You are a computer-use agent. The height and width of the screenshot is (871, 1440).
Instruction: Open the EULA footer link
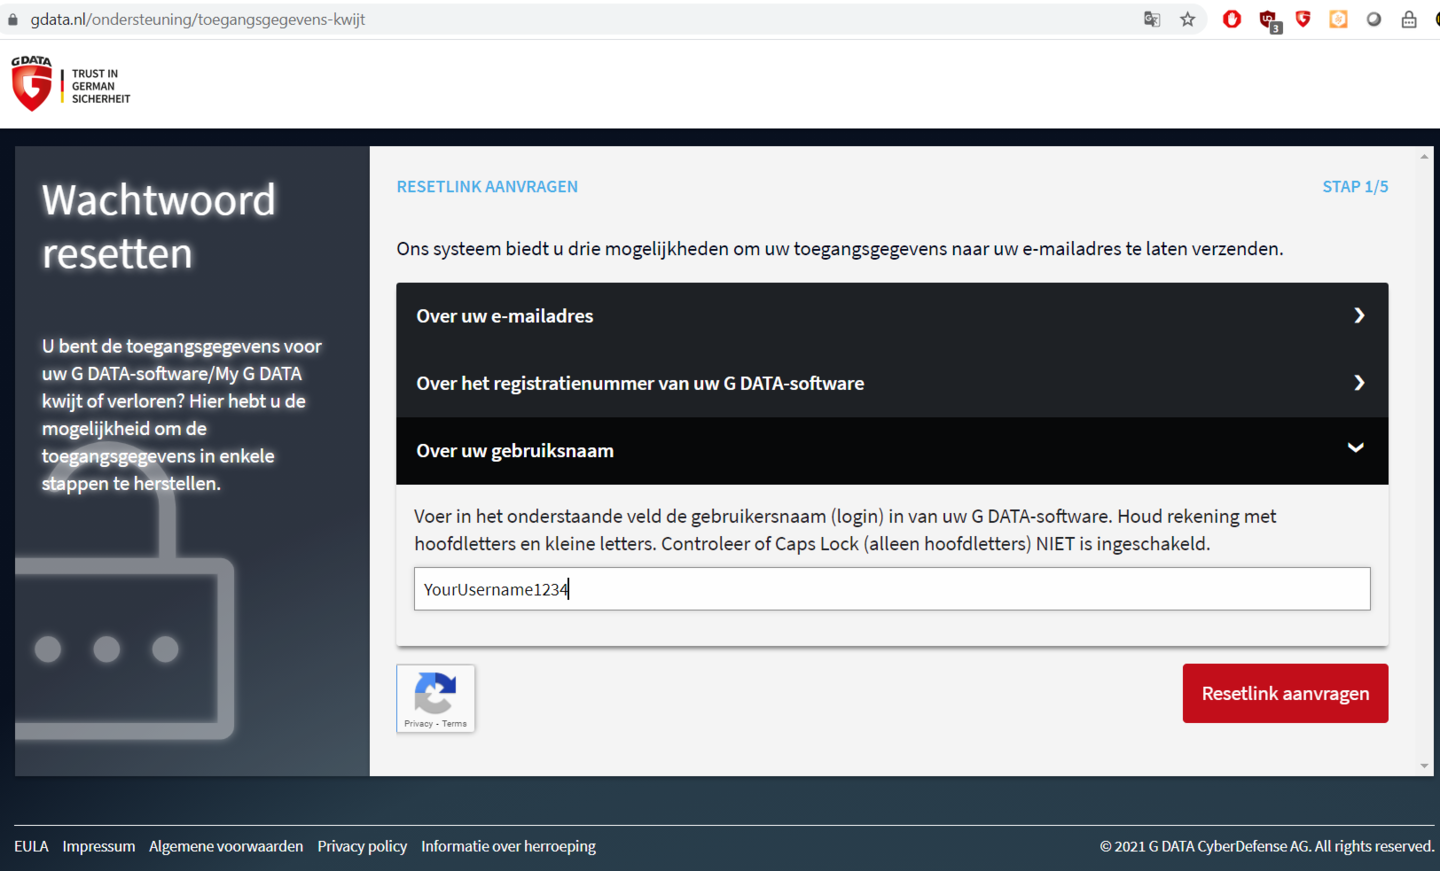point(31,846)
